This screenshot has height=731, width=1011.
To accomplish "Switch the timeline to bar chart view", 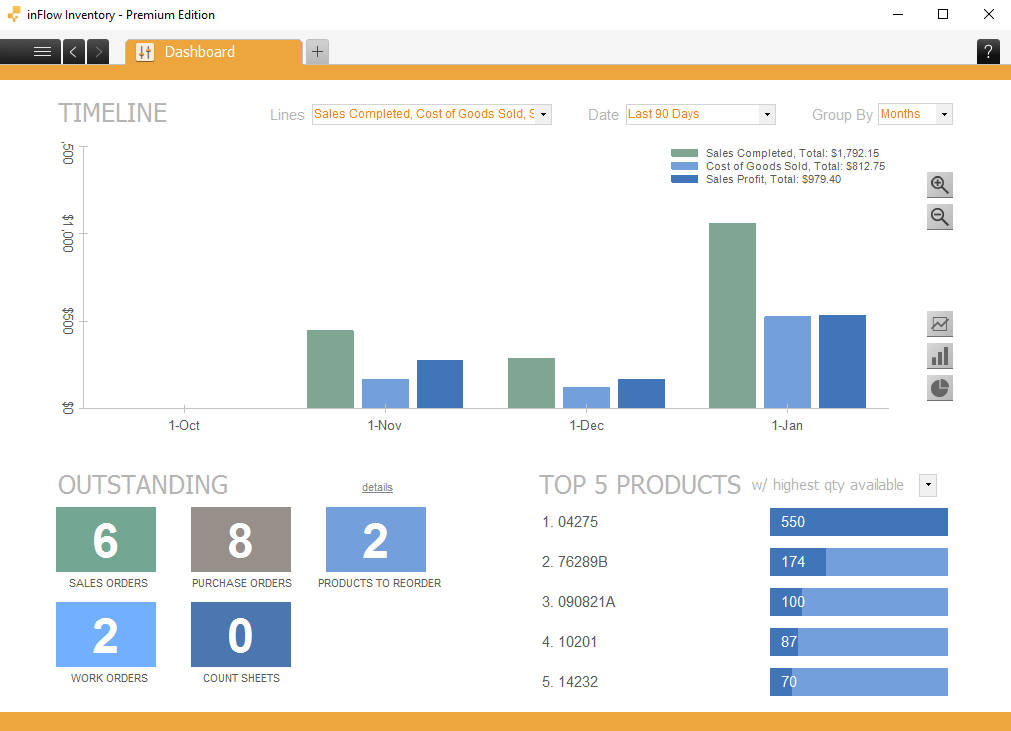I will click(939, 355).
